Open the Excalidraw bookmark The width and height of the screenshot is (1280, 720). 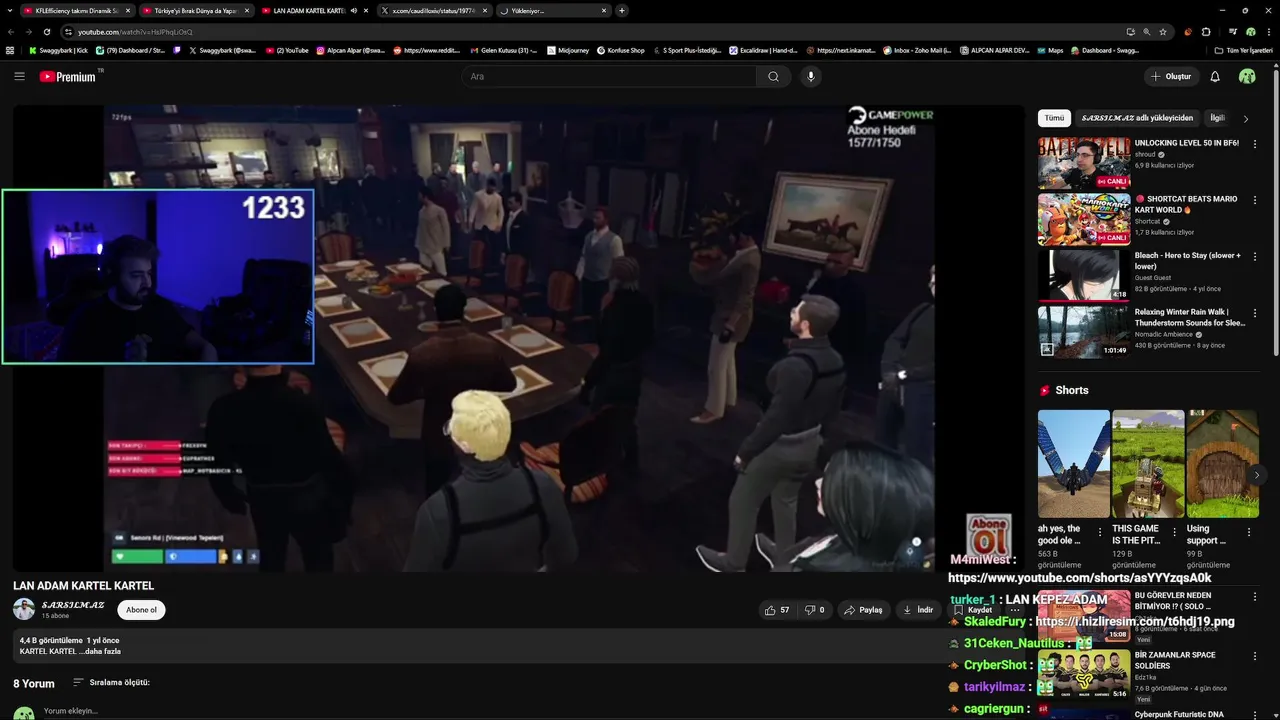click(762, 50)
